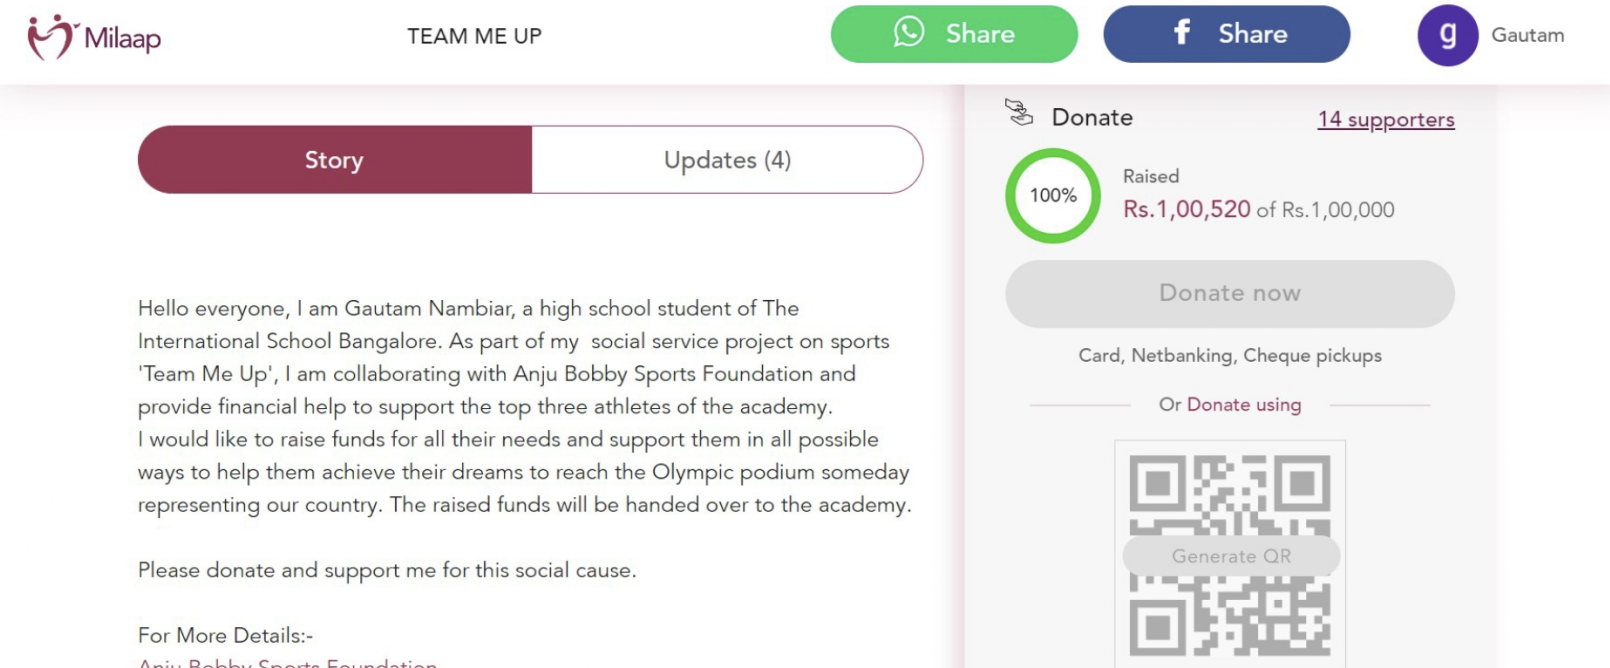Image resolution: width=1610 pixels, height=668 pixels.
Task: View the 14 supporters link
Action: [x=1386, y=119]
